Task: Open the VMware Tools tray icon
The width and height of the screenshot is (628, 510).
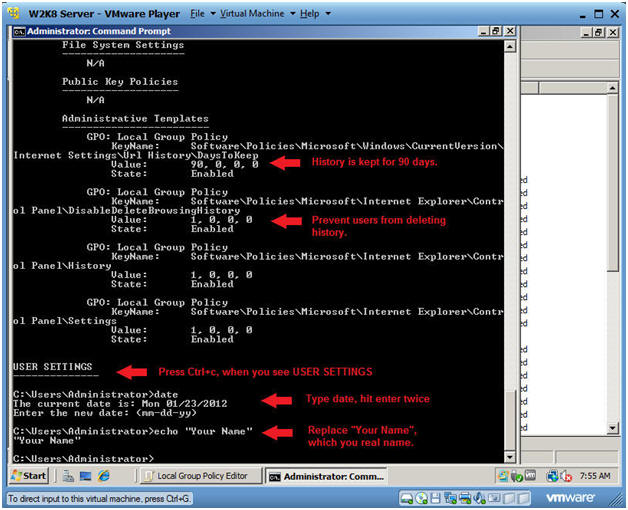Action: (530, 476)
